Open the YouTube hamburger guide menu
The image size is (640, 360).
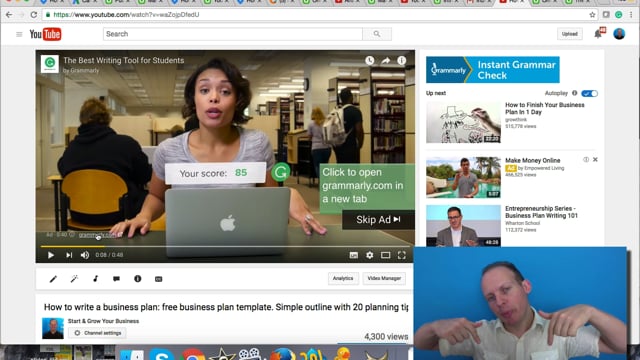tap(19, 34)
